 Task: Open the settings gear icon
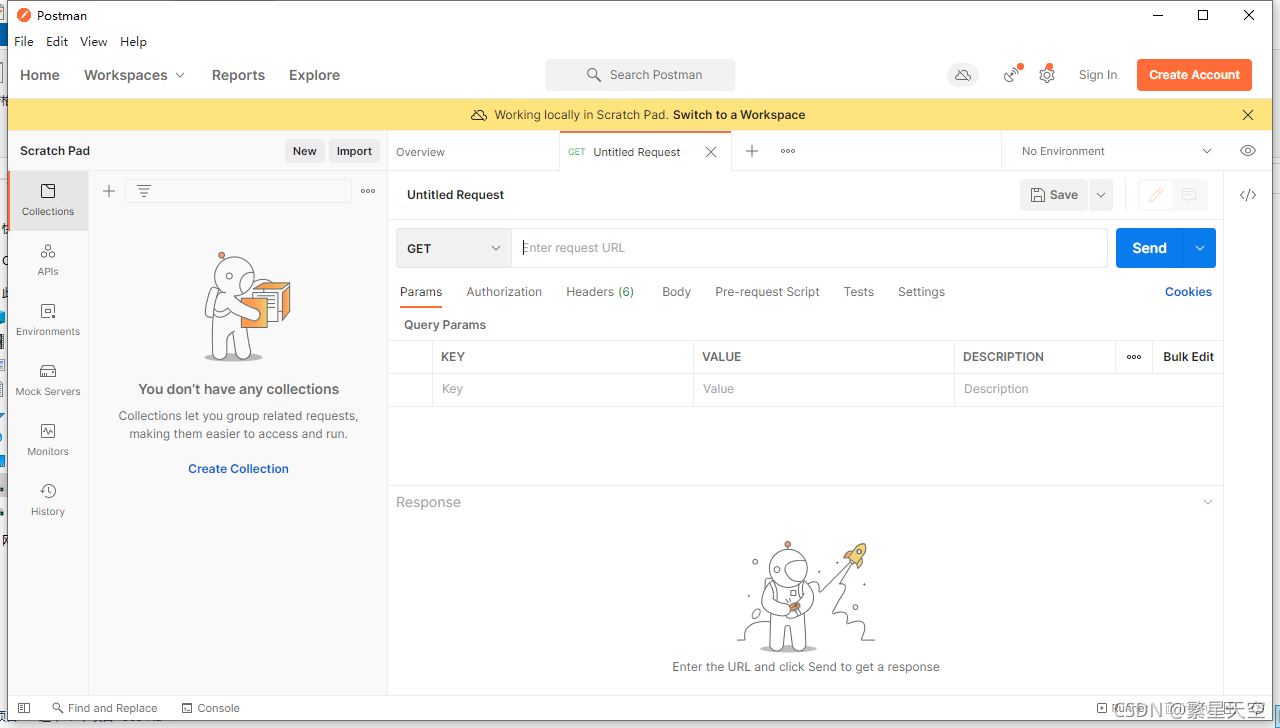pyautogui.click(x=1047, y=75)
